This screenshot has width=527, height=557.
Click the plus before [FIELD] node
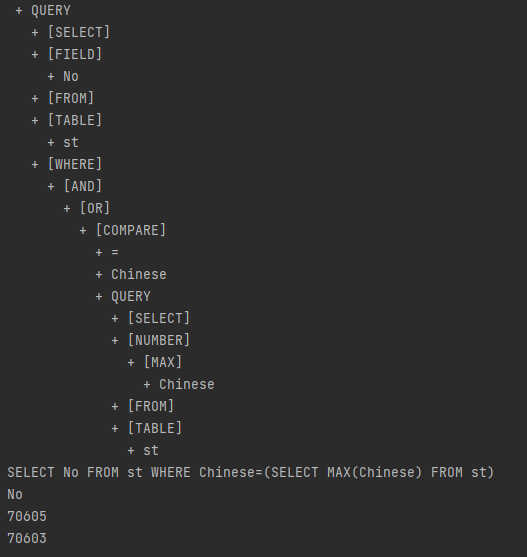pyautogui.click(x=35, y=55)
